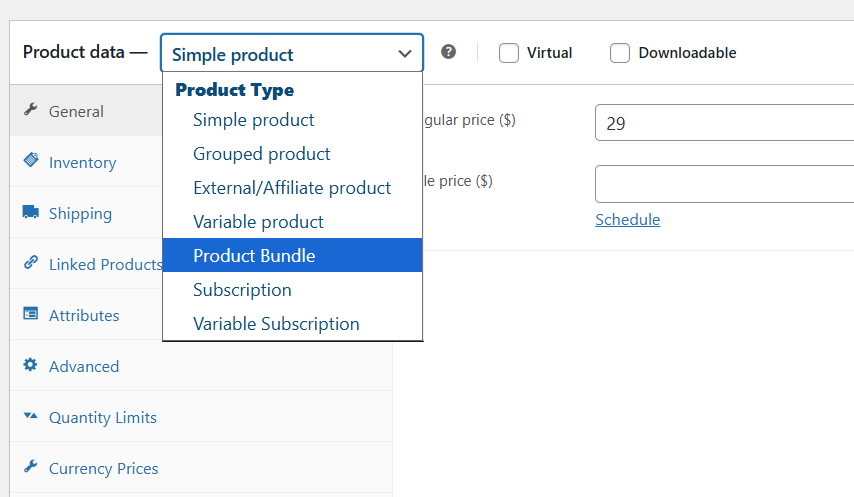Pick Grouped product in the dropdown
The height and width of the screenshot is (497, 854).
[x=292, y=154]
